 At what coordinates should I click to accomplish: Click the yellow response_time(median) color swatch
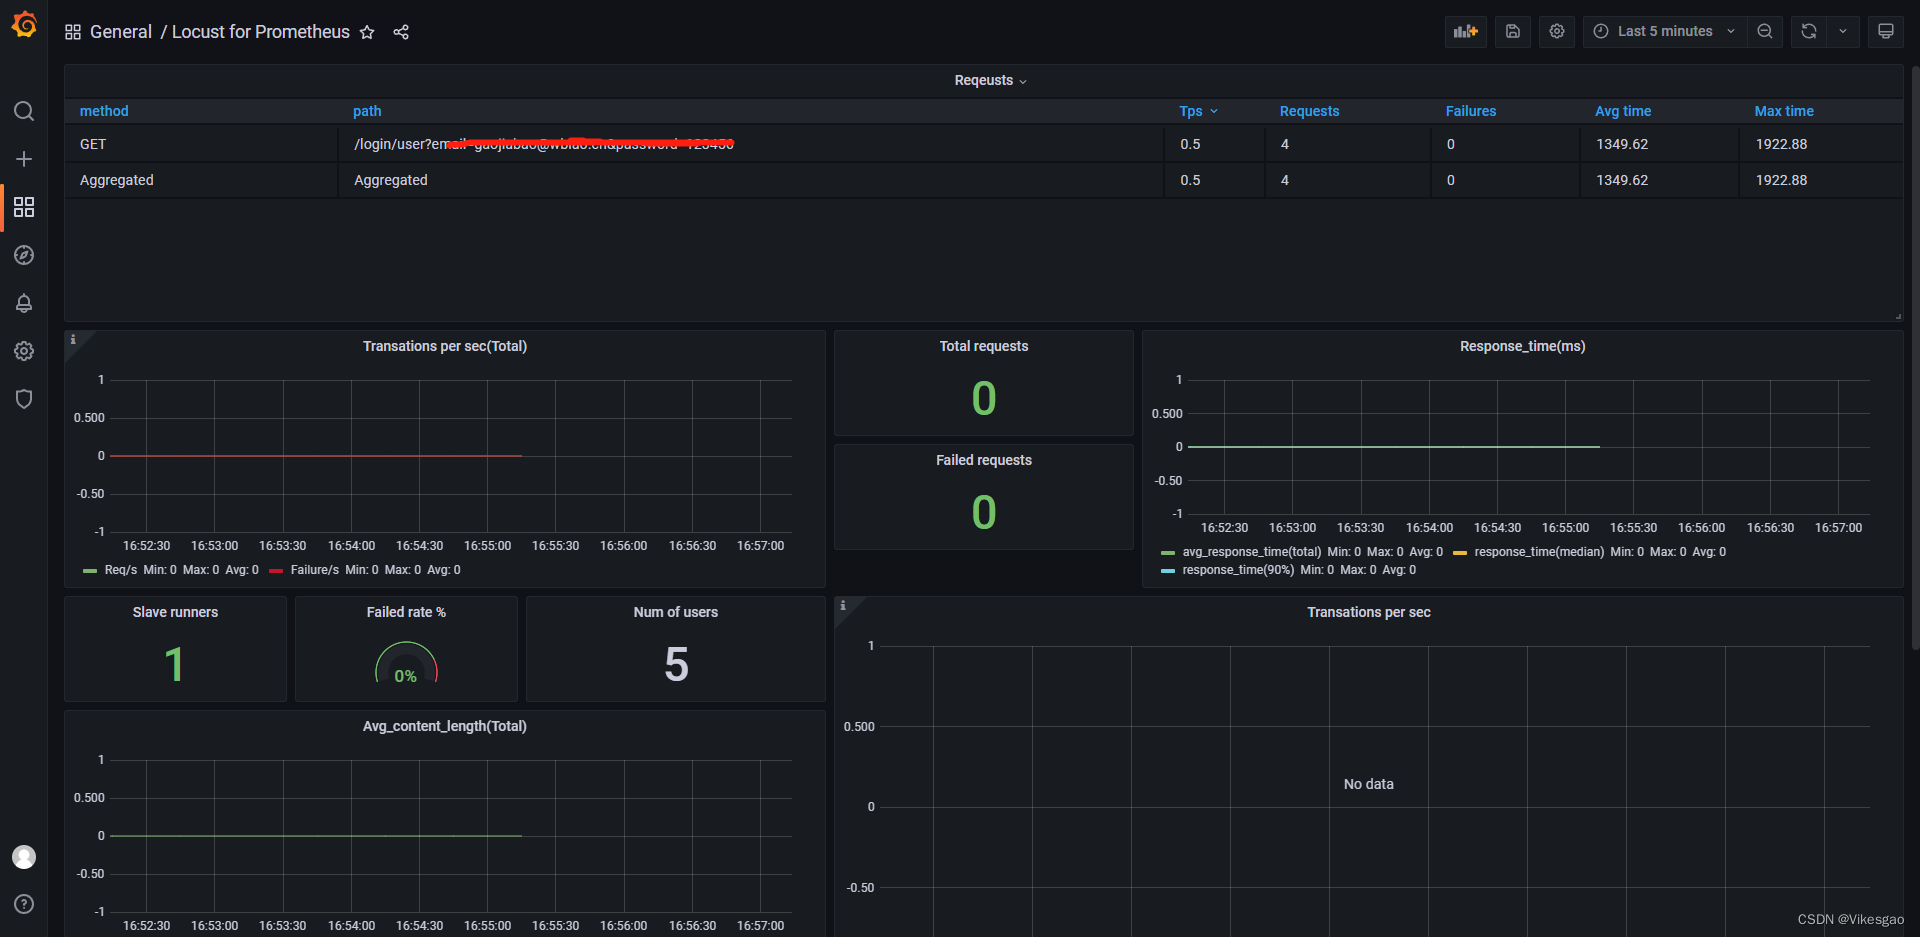pyautogui.click(x=1460, y=553)
